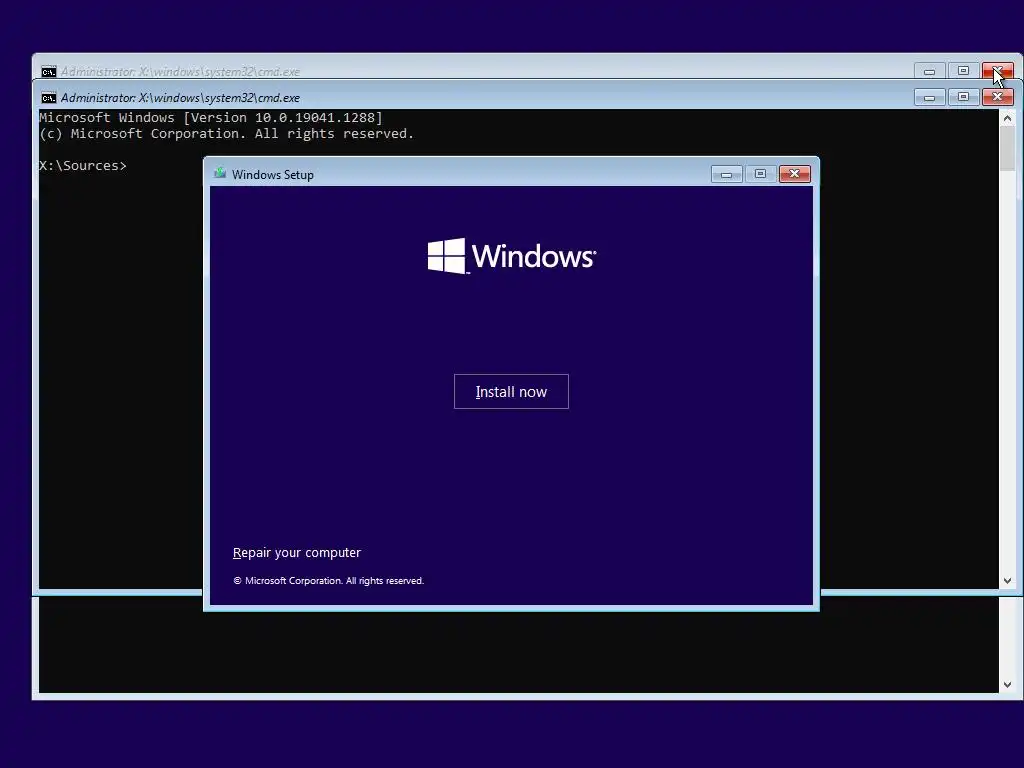Click scroll-up arrow in front cmd window

pyautogui.click(x=1007, y=118)
